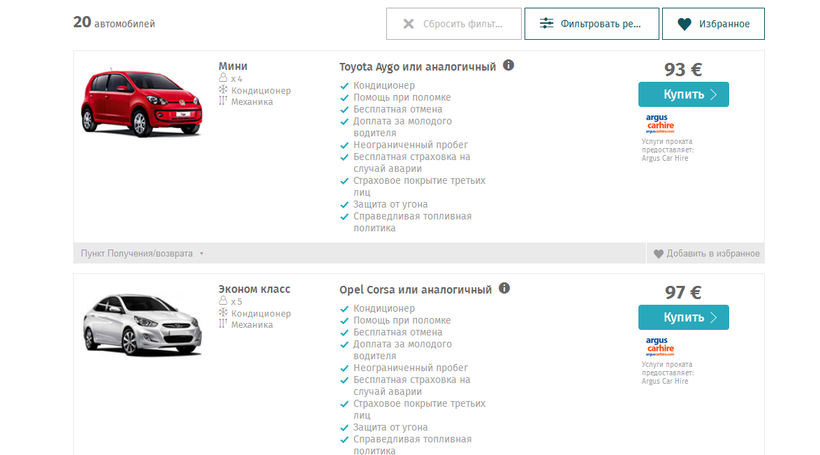Click the Toyota Aygo или аналогичный title
This screenshot has height=455, width=820.
click(x=417, y=67)
